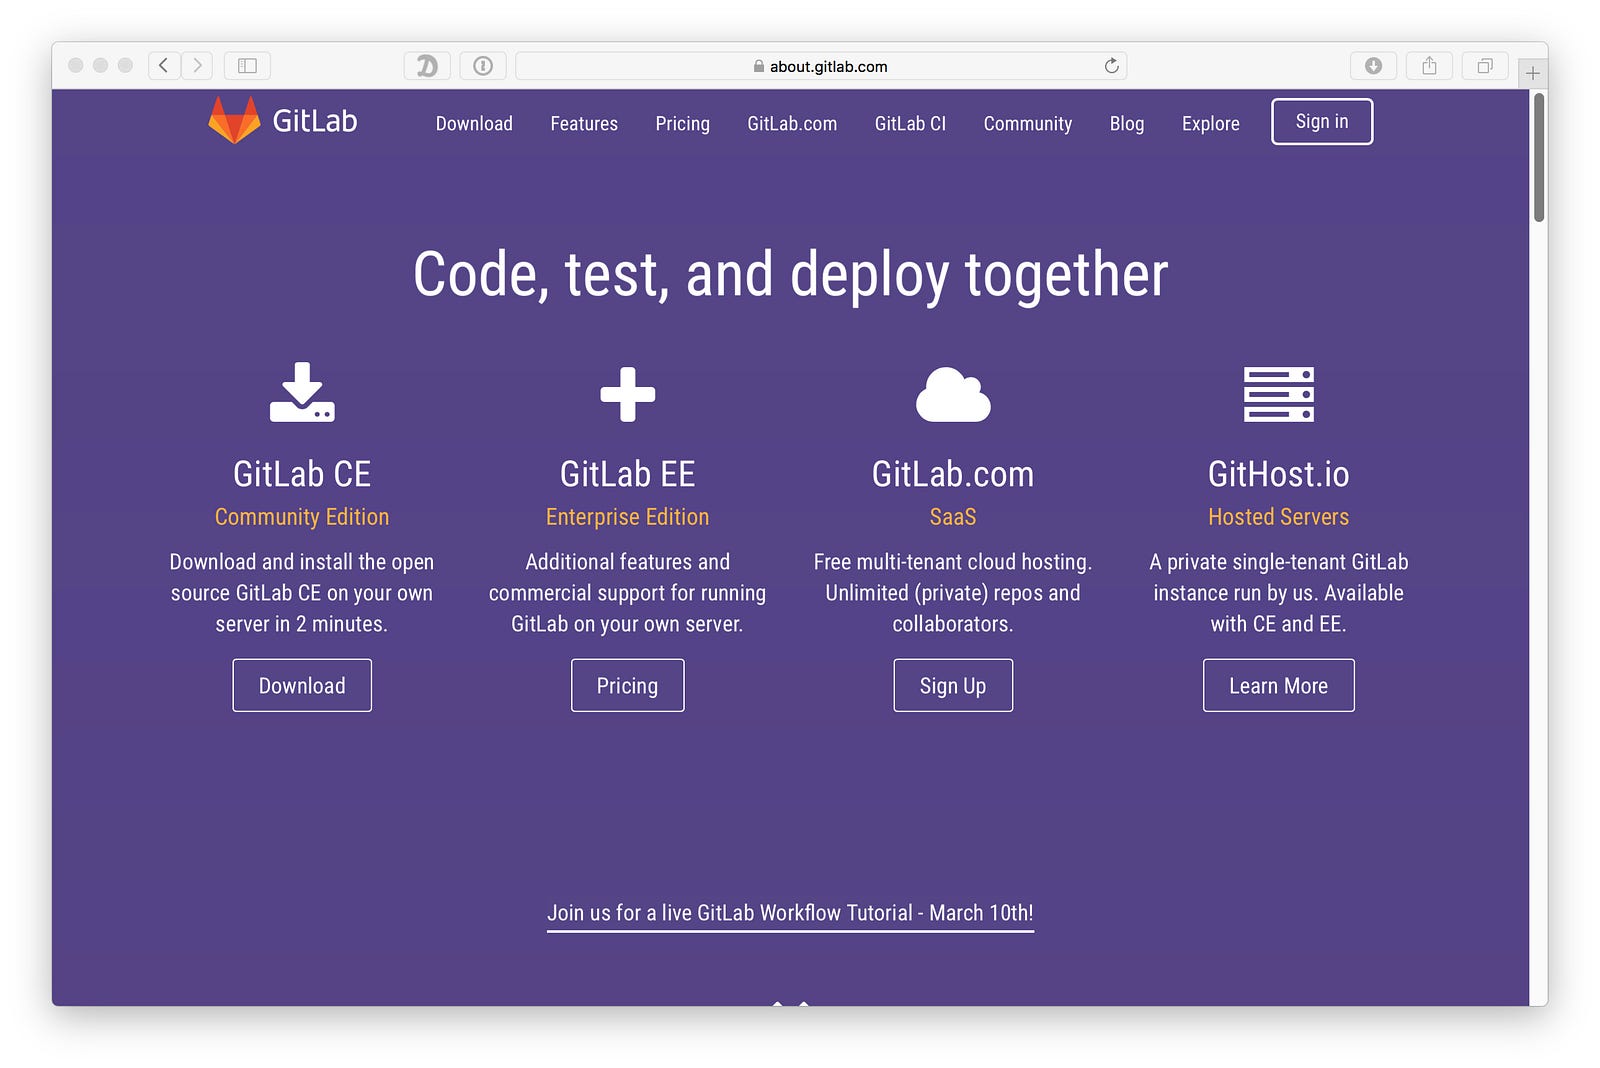Click the GitLab.com cloud icon
The width and height of the screenshot is (1600, 1068).
coord(953,394)
